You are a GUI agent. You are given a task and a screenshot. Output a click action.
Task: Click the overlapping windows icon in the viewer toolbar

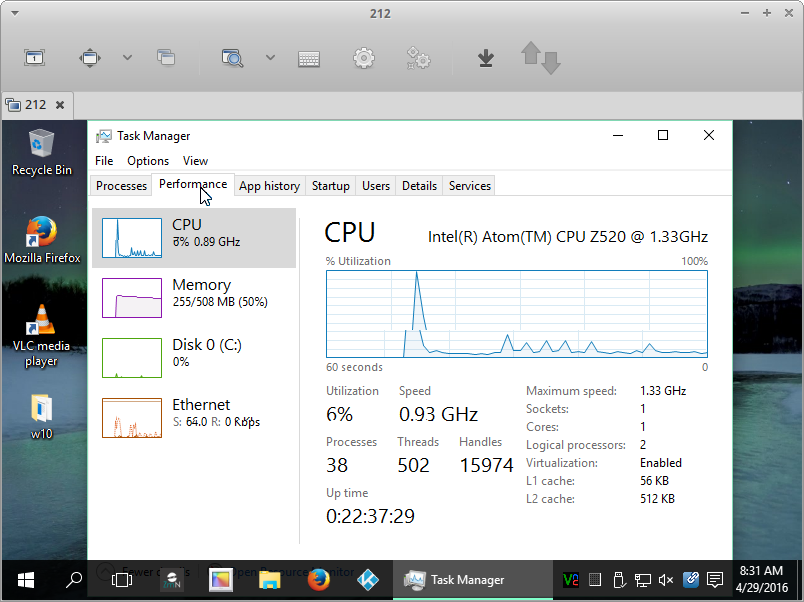[166, 57]
